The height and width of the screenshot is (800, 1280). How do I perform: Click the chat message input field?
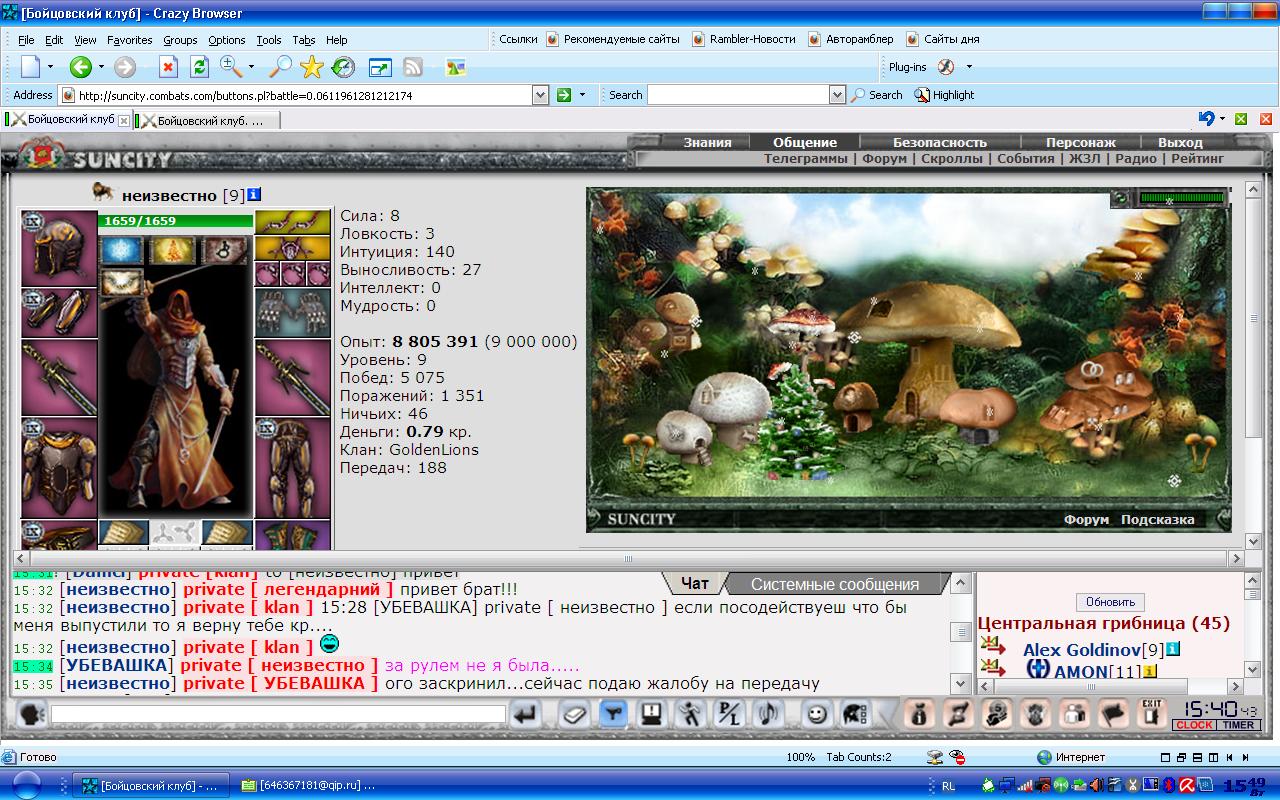coord(278,714)
